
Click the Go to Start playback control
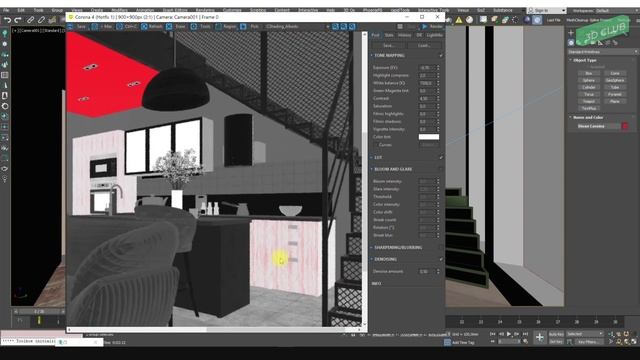tap(493, 334)
